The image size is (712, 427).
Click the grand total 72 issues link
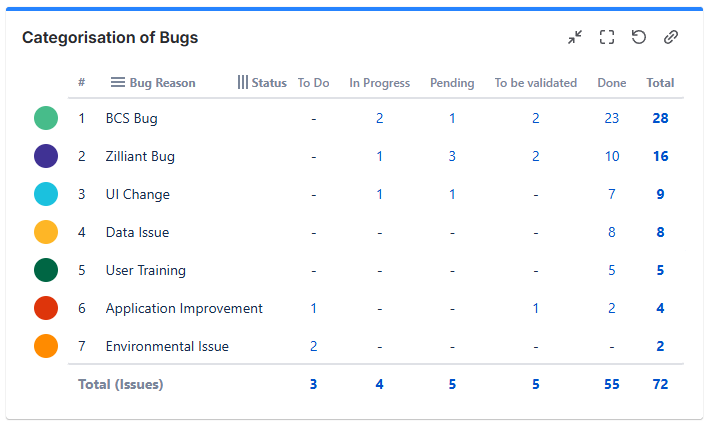click(660, 383)
